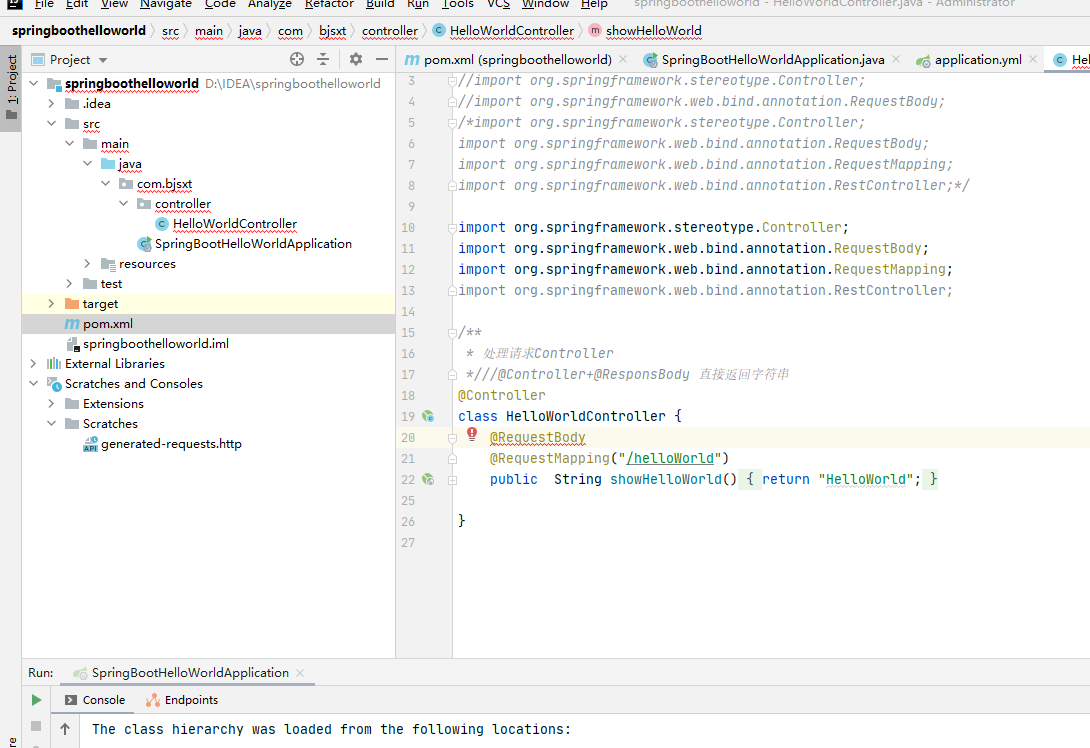Collapse the java folder
This screenshot has width=1090, height=748.
pyautogui.click(x=87, y=163)
